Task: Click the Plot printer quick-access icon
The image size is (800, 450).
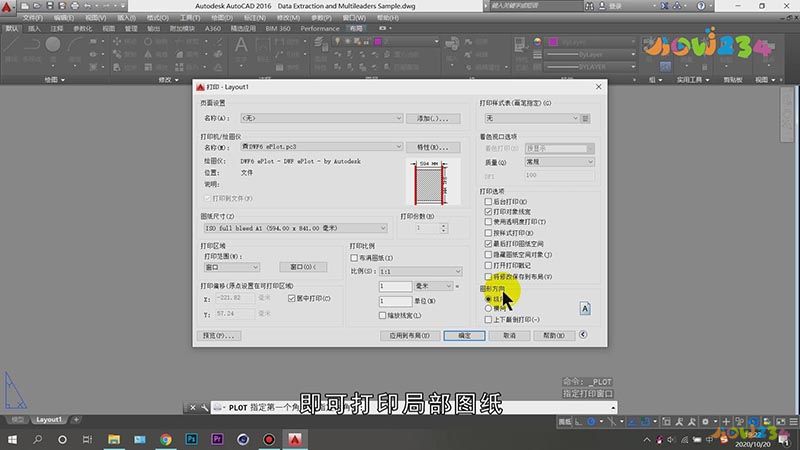Action: pyautogui.click(x=74, y=6)
